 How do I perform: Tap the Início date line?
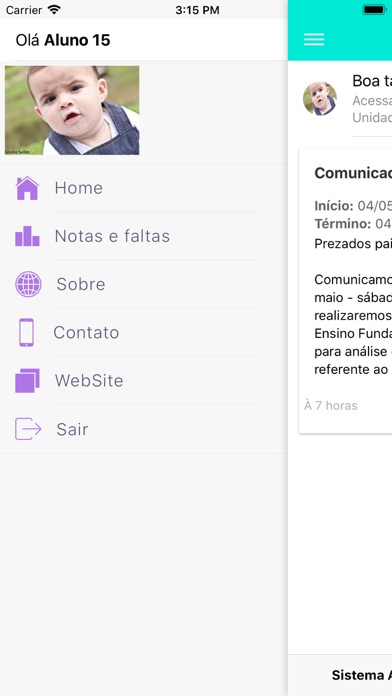(x=353, y=206)
